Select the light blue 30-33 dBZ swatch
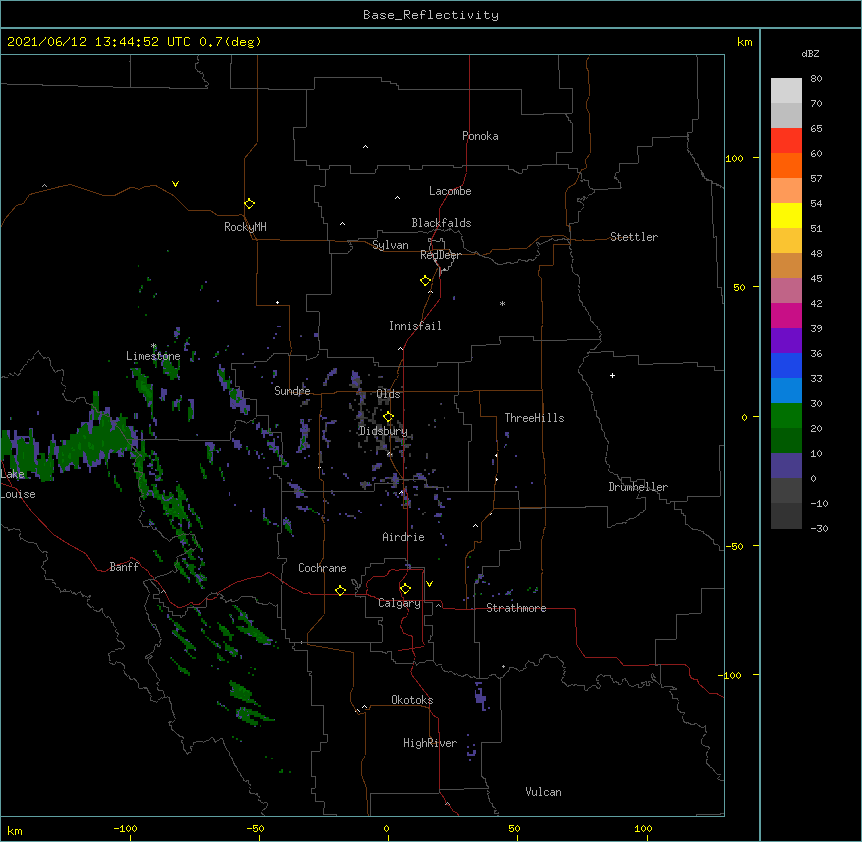862x842 pixels. coord(786,390)
